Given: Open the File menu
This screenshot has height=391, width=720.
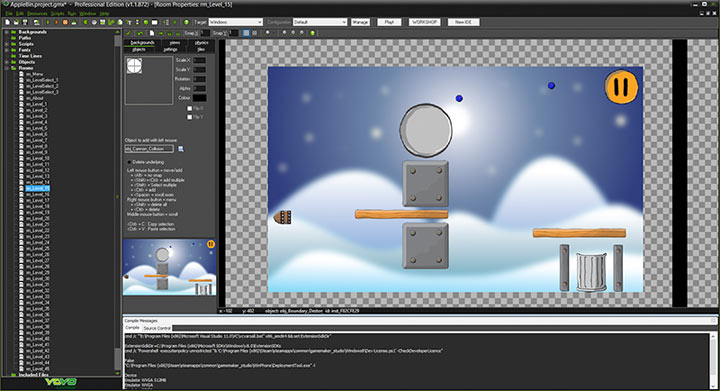Looking at the screenshot, I should tap(9, 14).
